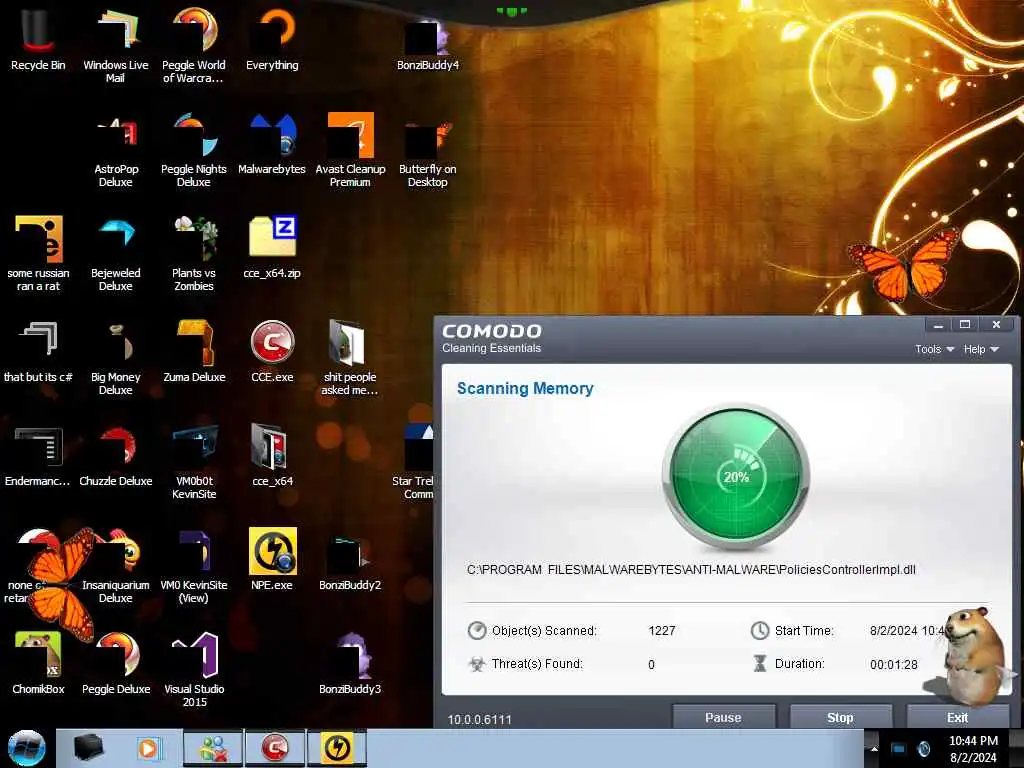
Task: Select VM0 KevinSite (View) icon
Action: point(193,566)
